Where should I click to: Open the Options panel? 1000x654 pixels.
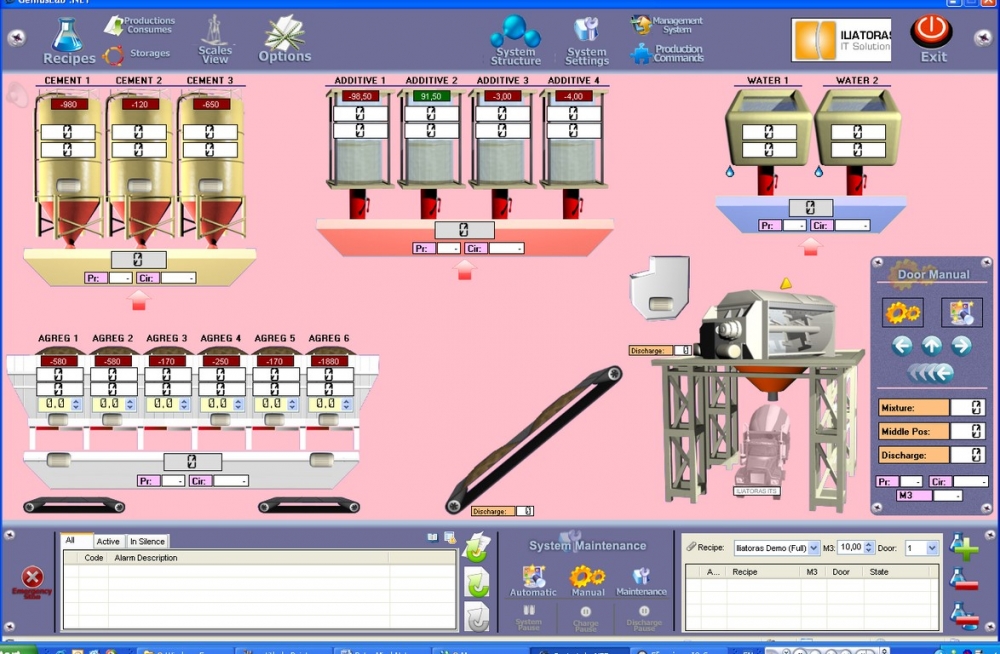tap(284, 39)
